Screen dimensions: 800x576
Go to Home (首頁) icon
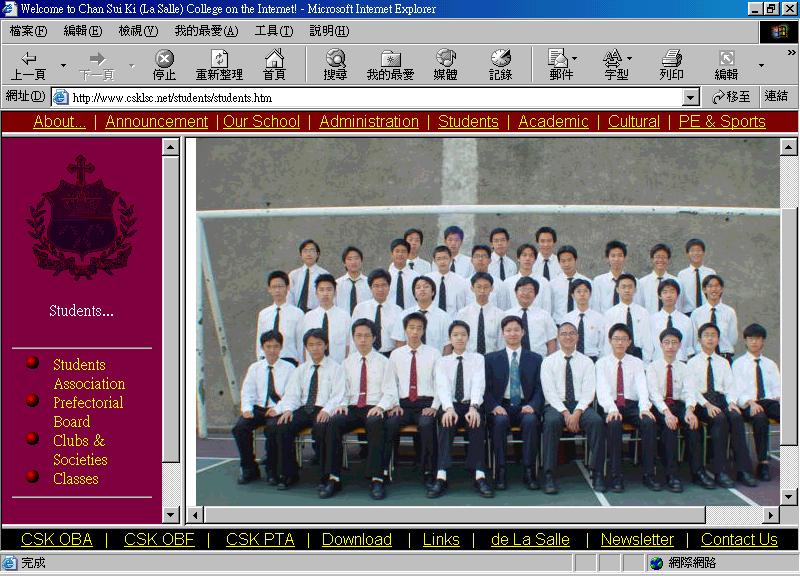click(274, 65)
